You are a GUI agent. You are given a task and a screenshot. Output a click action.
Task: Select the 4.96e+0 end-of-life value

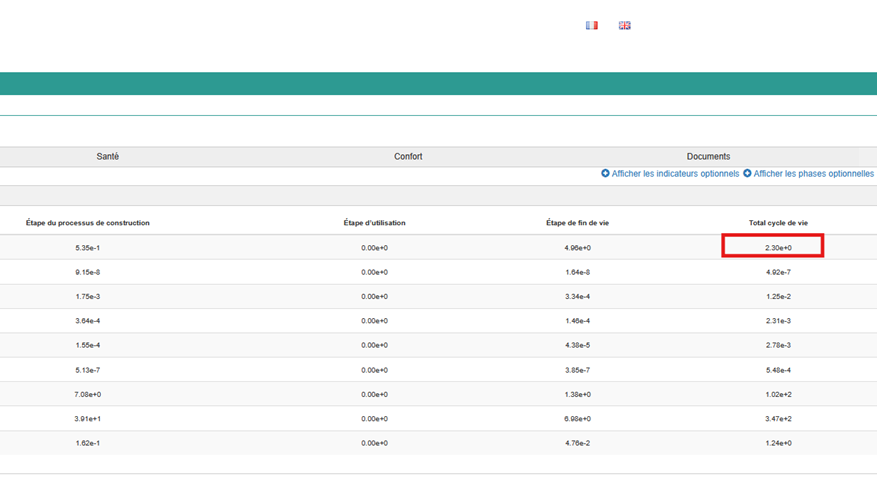coord(577,248)
